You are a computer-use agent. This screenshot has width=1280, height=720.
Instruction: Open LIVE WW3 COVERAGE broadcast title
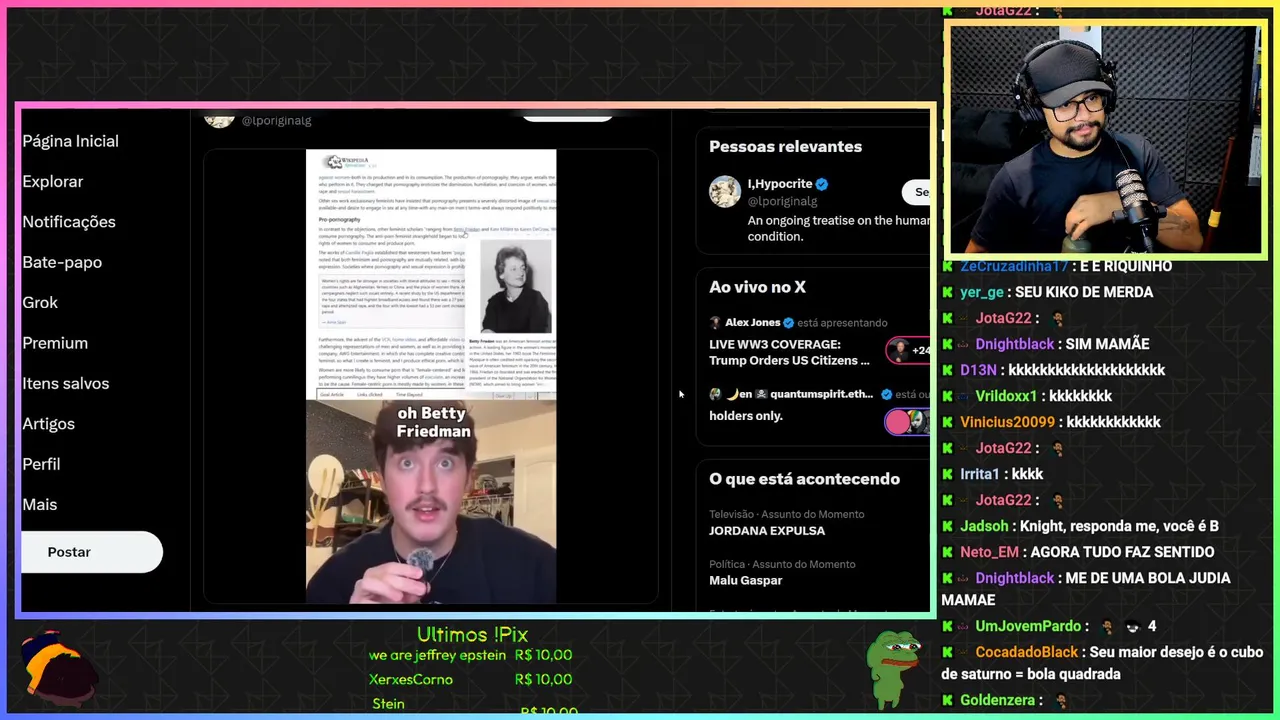789,352
